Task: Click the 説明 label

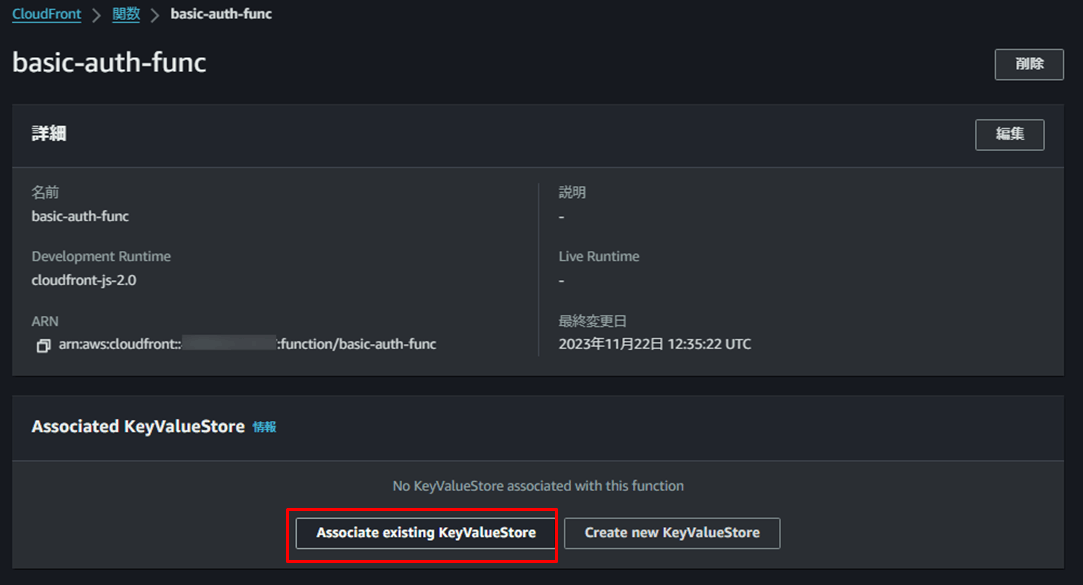Action: (x=572, y=193)
